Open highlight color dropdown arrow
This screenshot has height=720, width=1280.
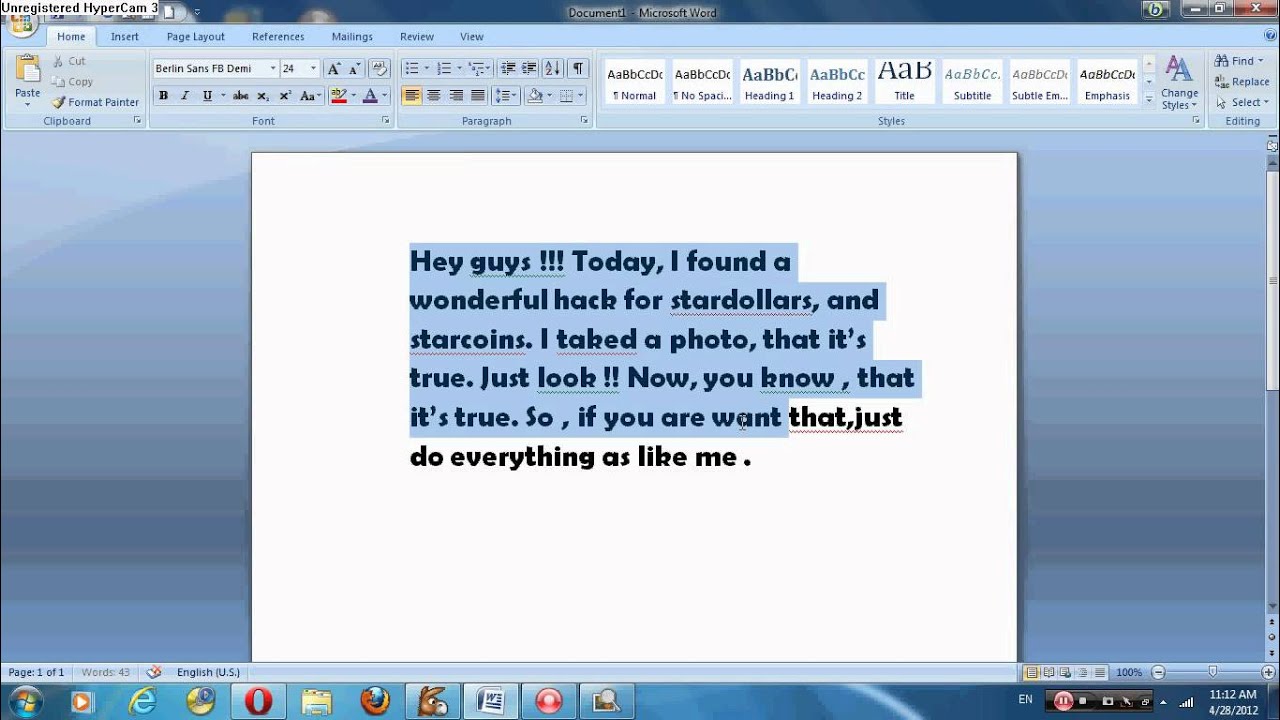pos(353,96)
